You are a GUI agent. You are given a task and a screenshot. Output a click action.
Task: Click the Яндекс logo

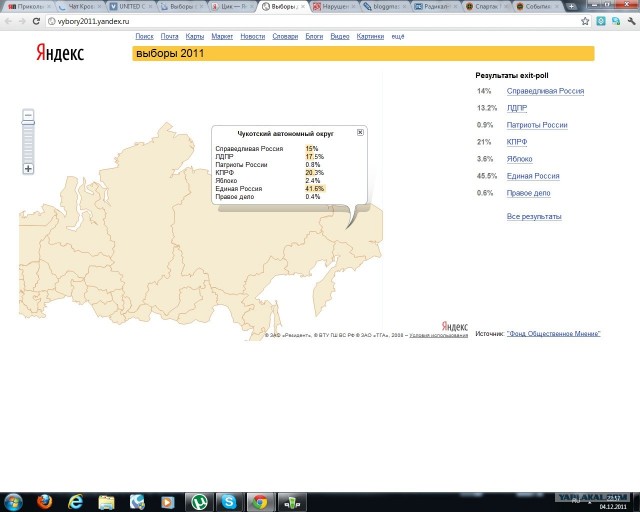point(60,53)
